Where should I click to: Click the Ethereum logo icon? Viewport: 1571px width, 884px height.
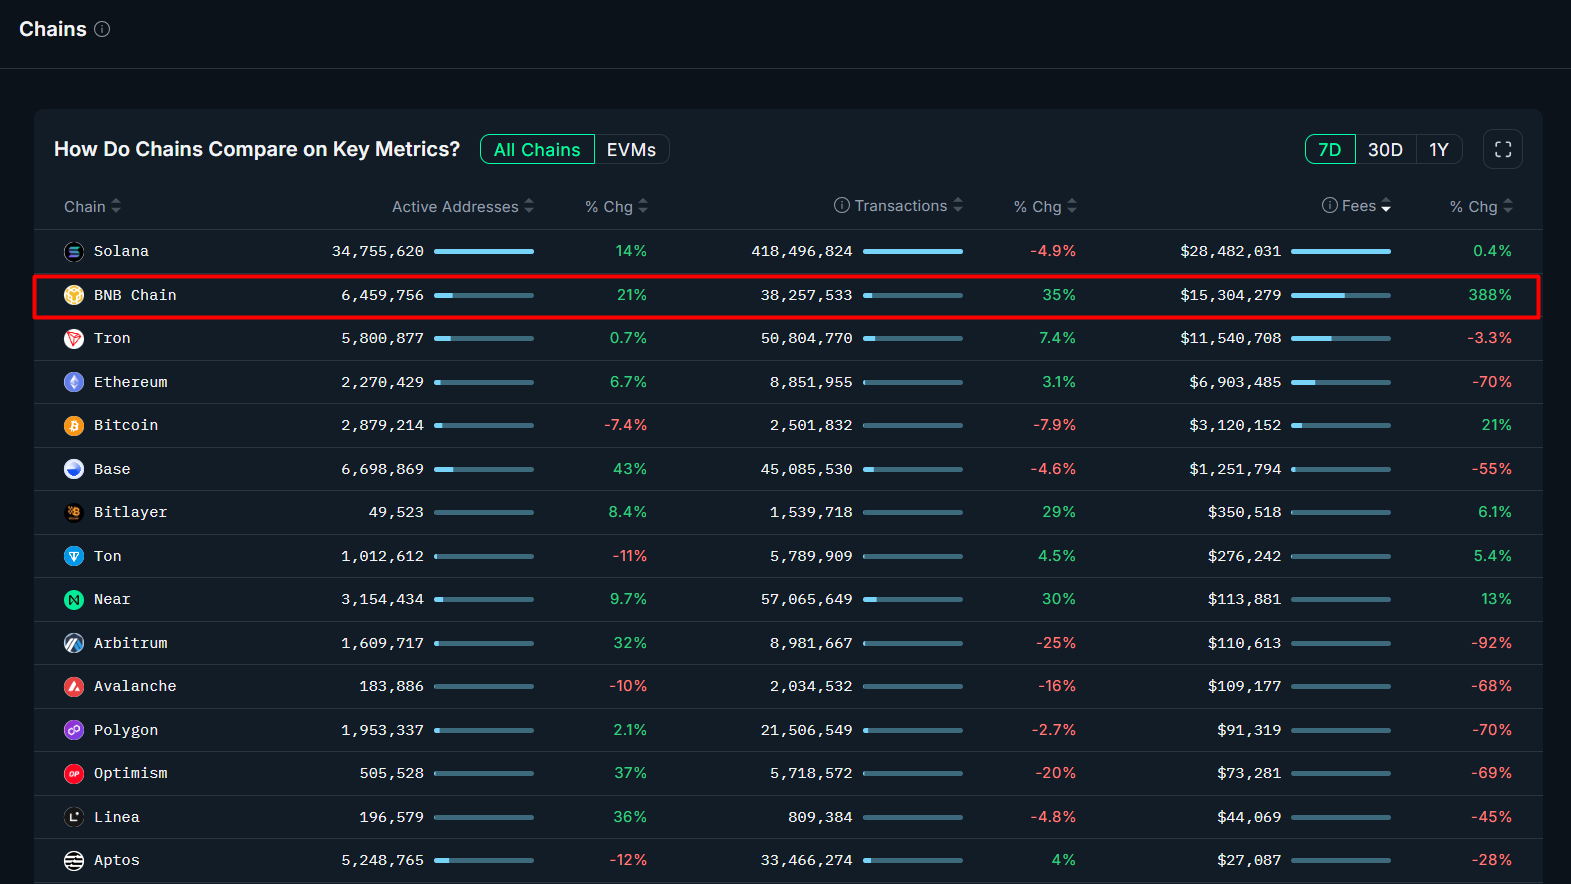[74, 382]
